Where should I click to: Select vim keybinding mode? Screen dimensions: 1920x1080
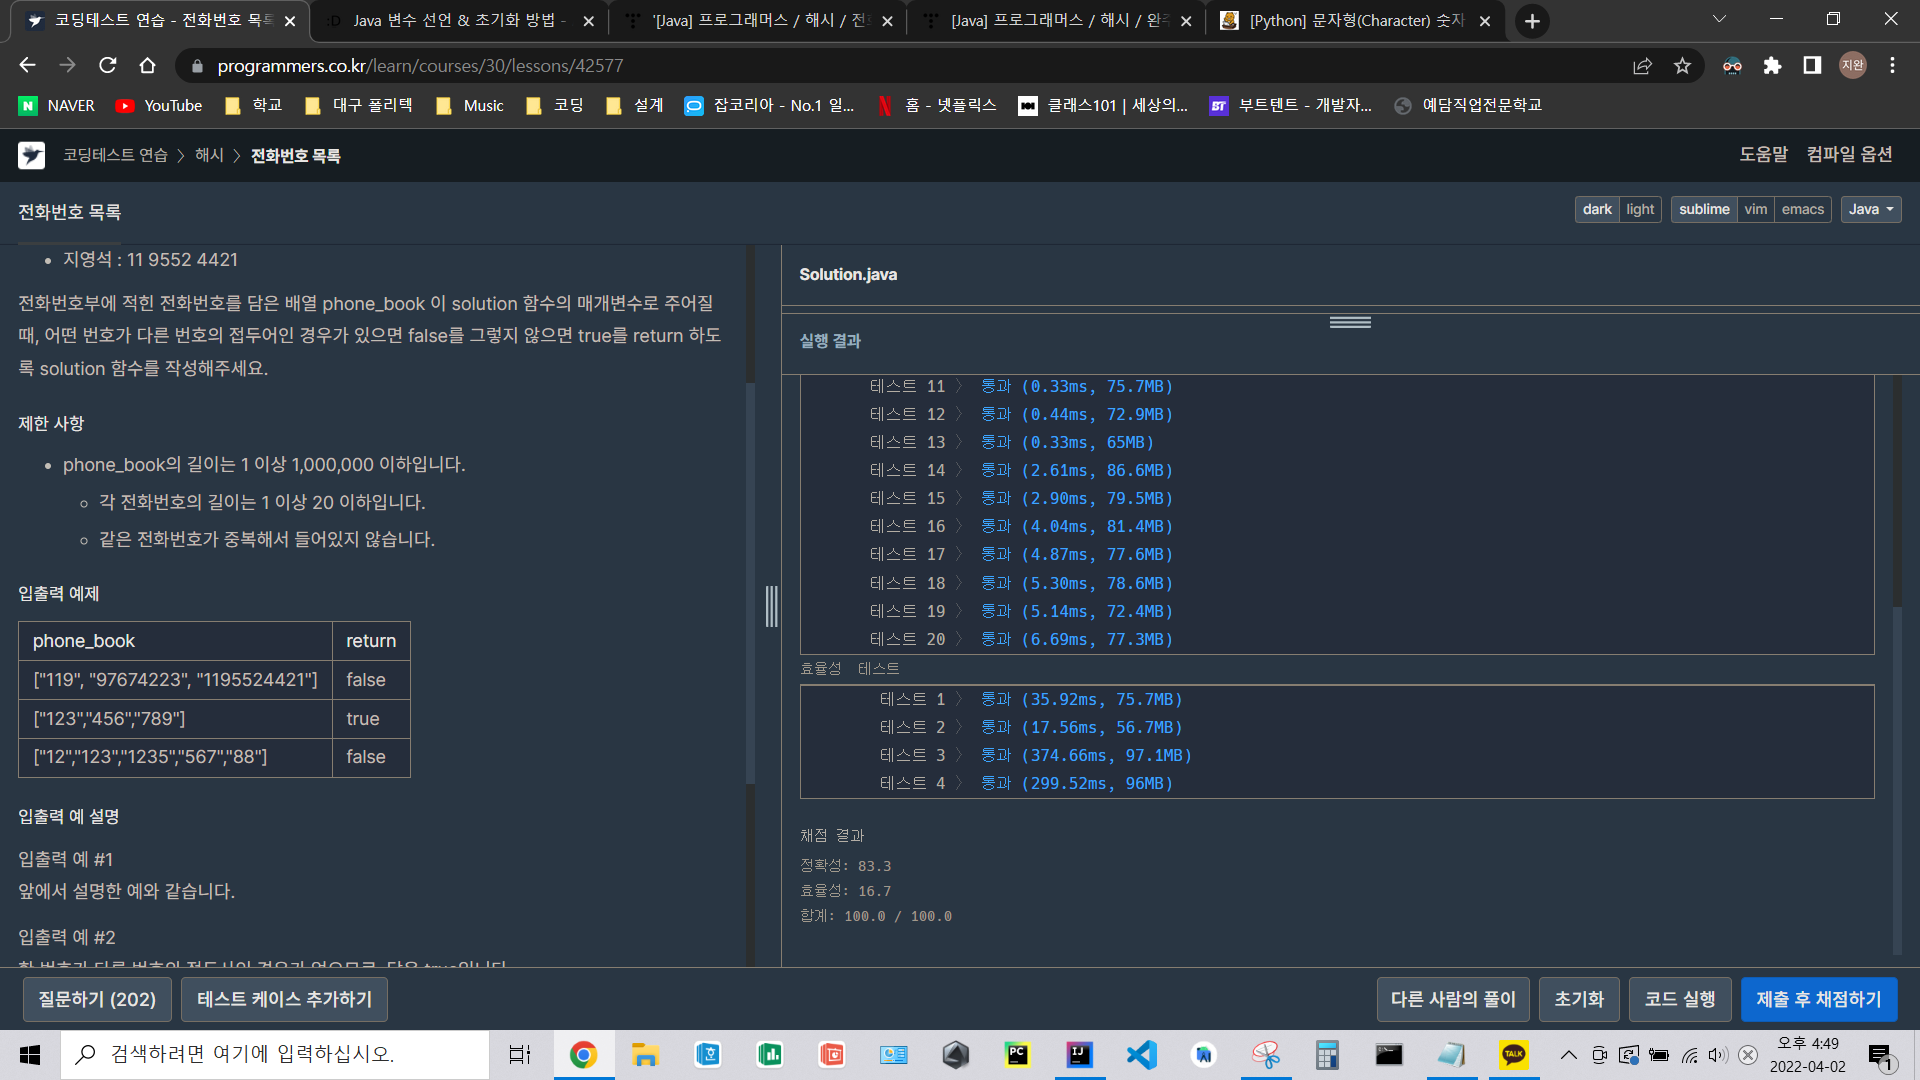1755,209
